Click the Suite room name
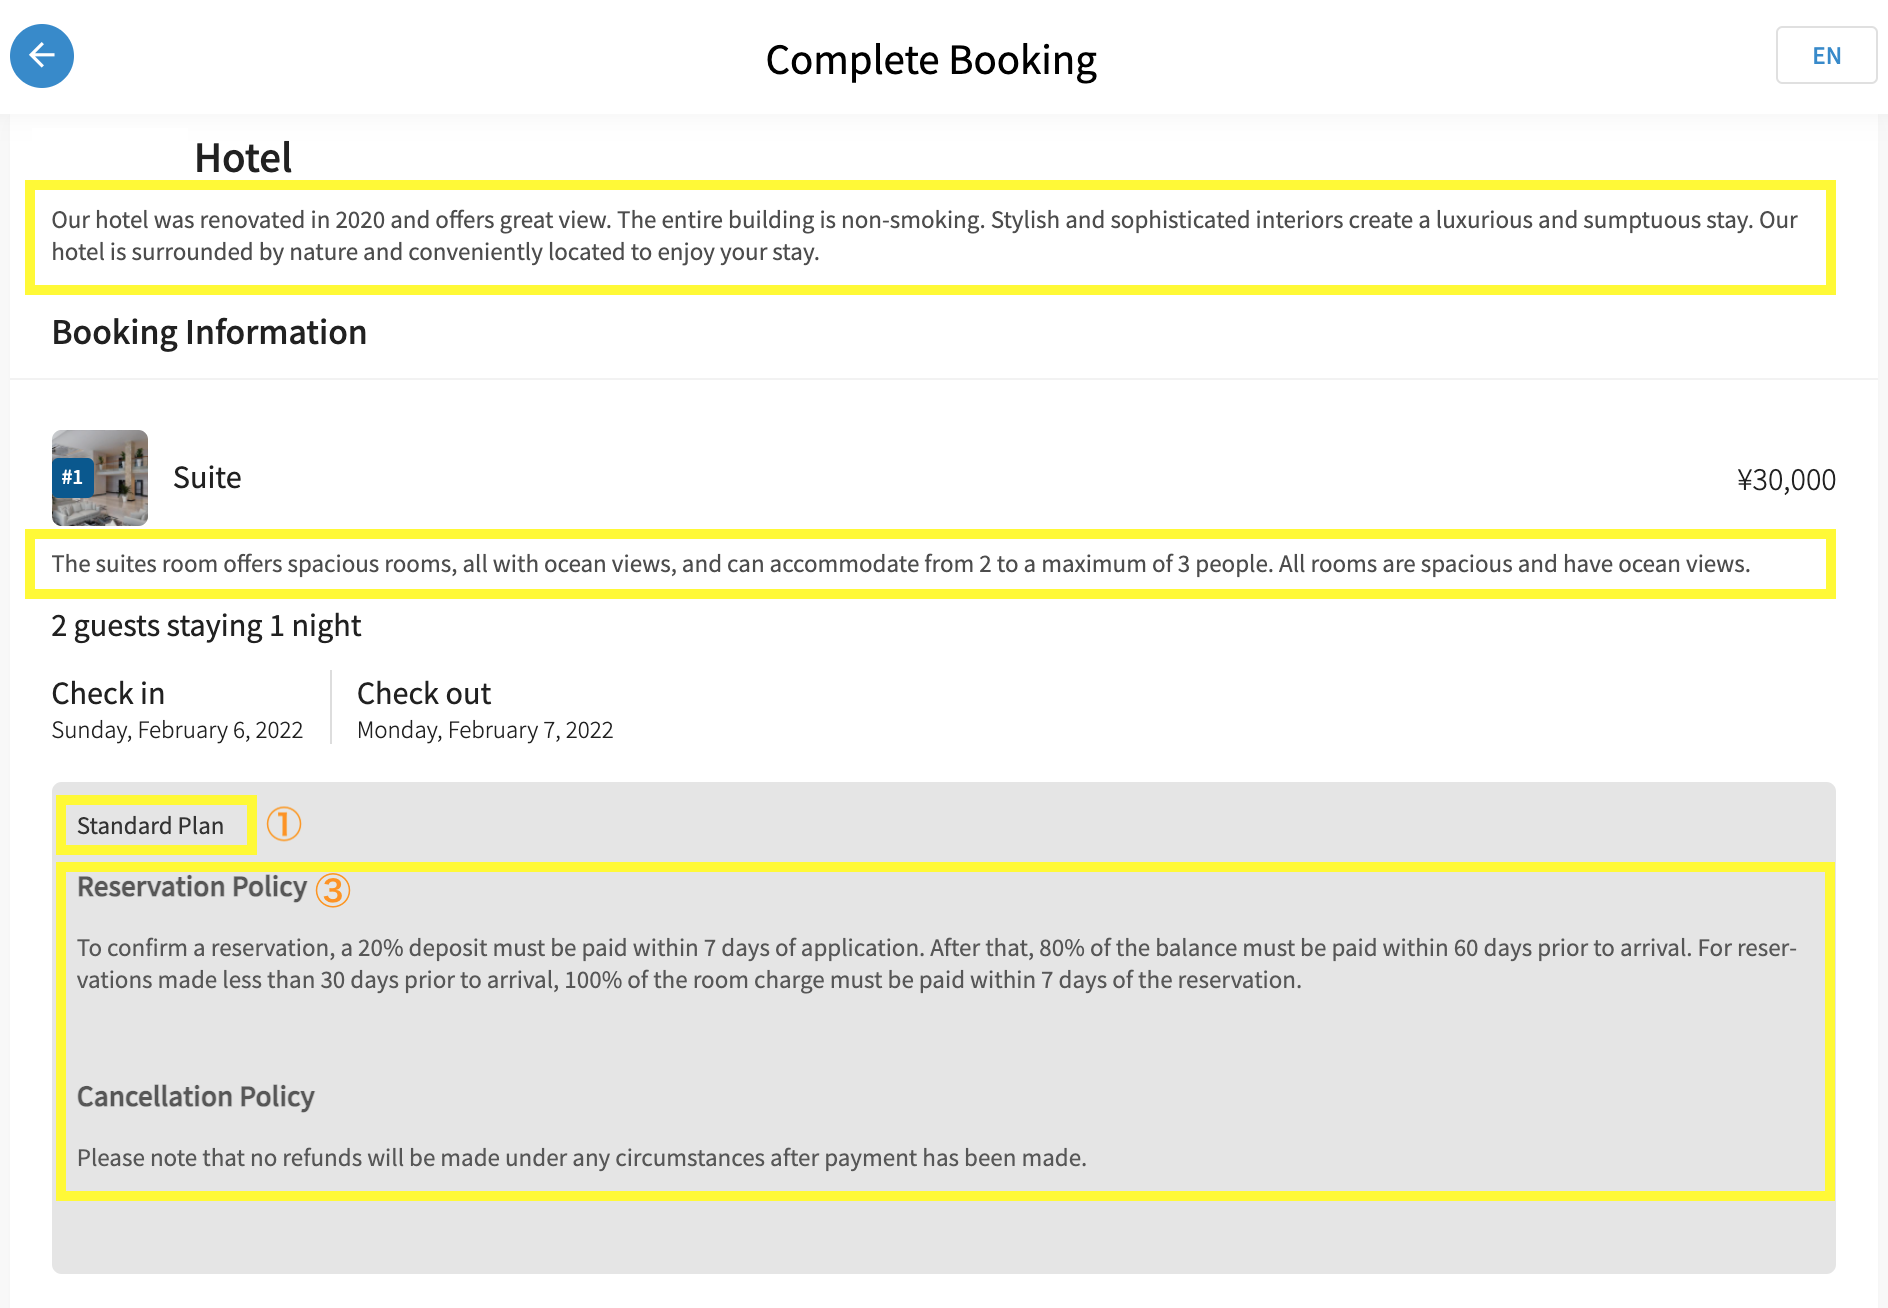 click(x=207, y=478)
